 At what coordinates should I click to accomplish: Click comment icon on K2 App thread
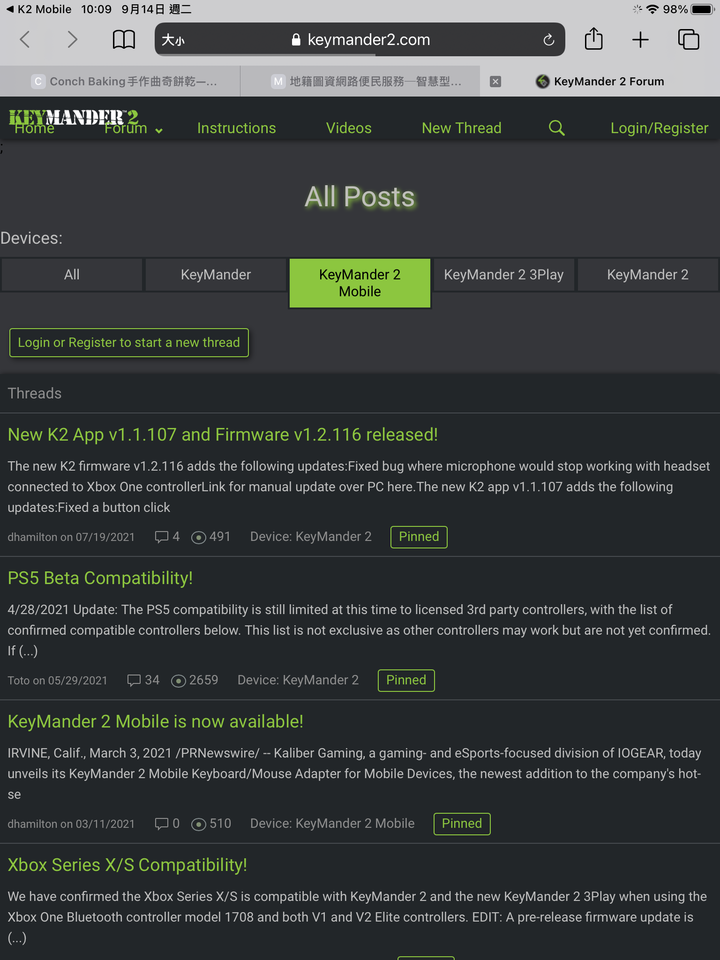162,537
